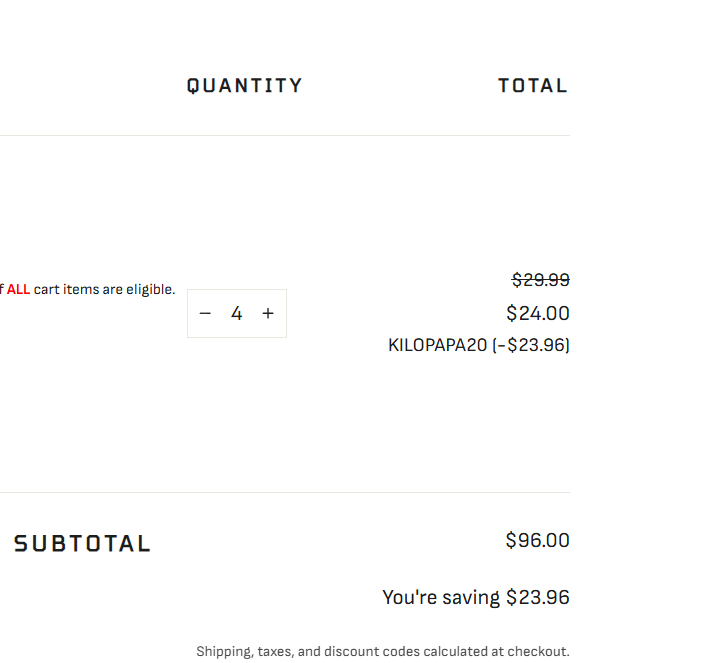Click the red ALL eligibility word
Viewport: 727px width, 663px height.
click(x=18, y=290)
